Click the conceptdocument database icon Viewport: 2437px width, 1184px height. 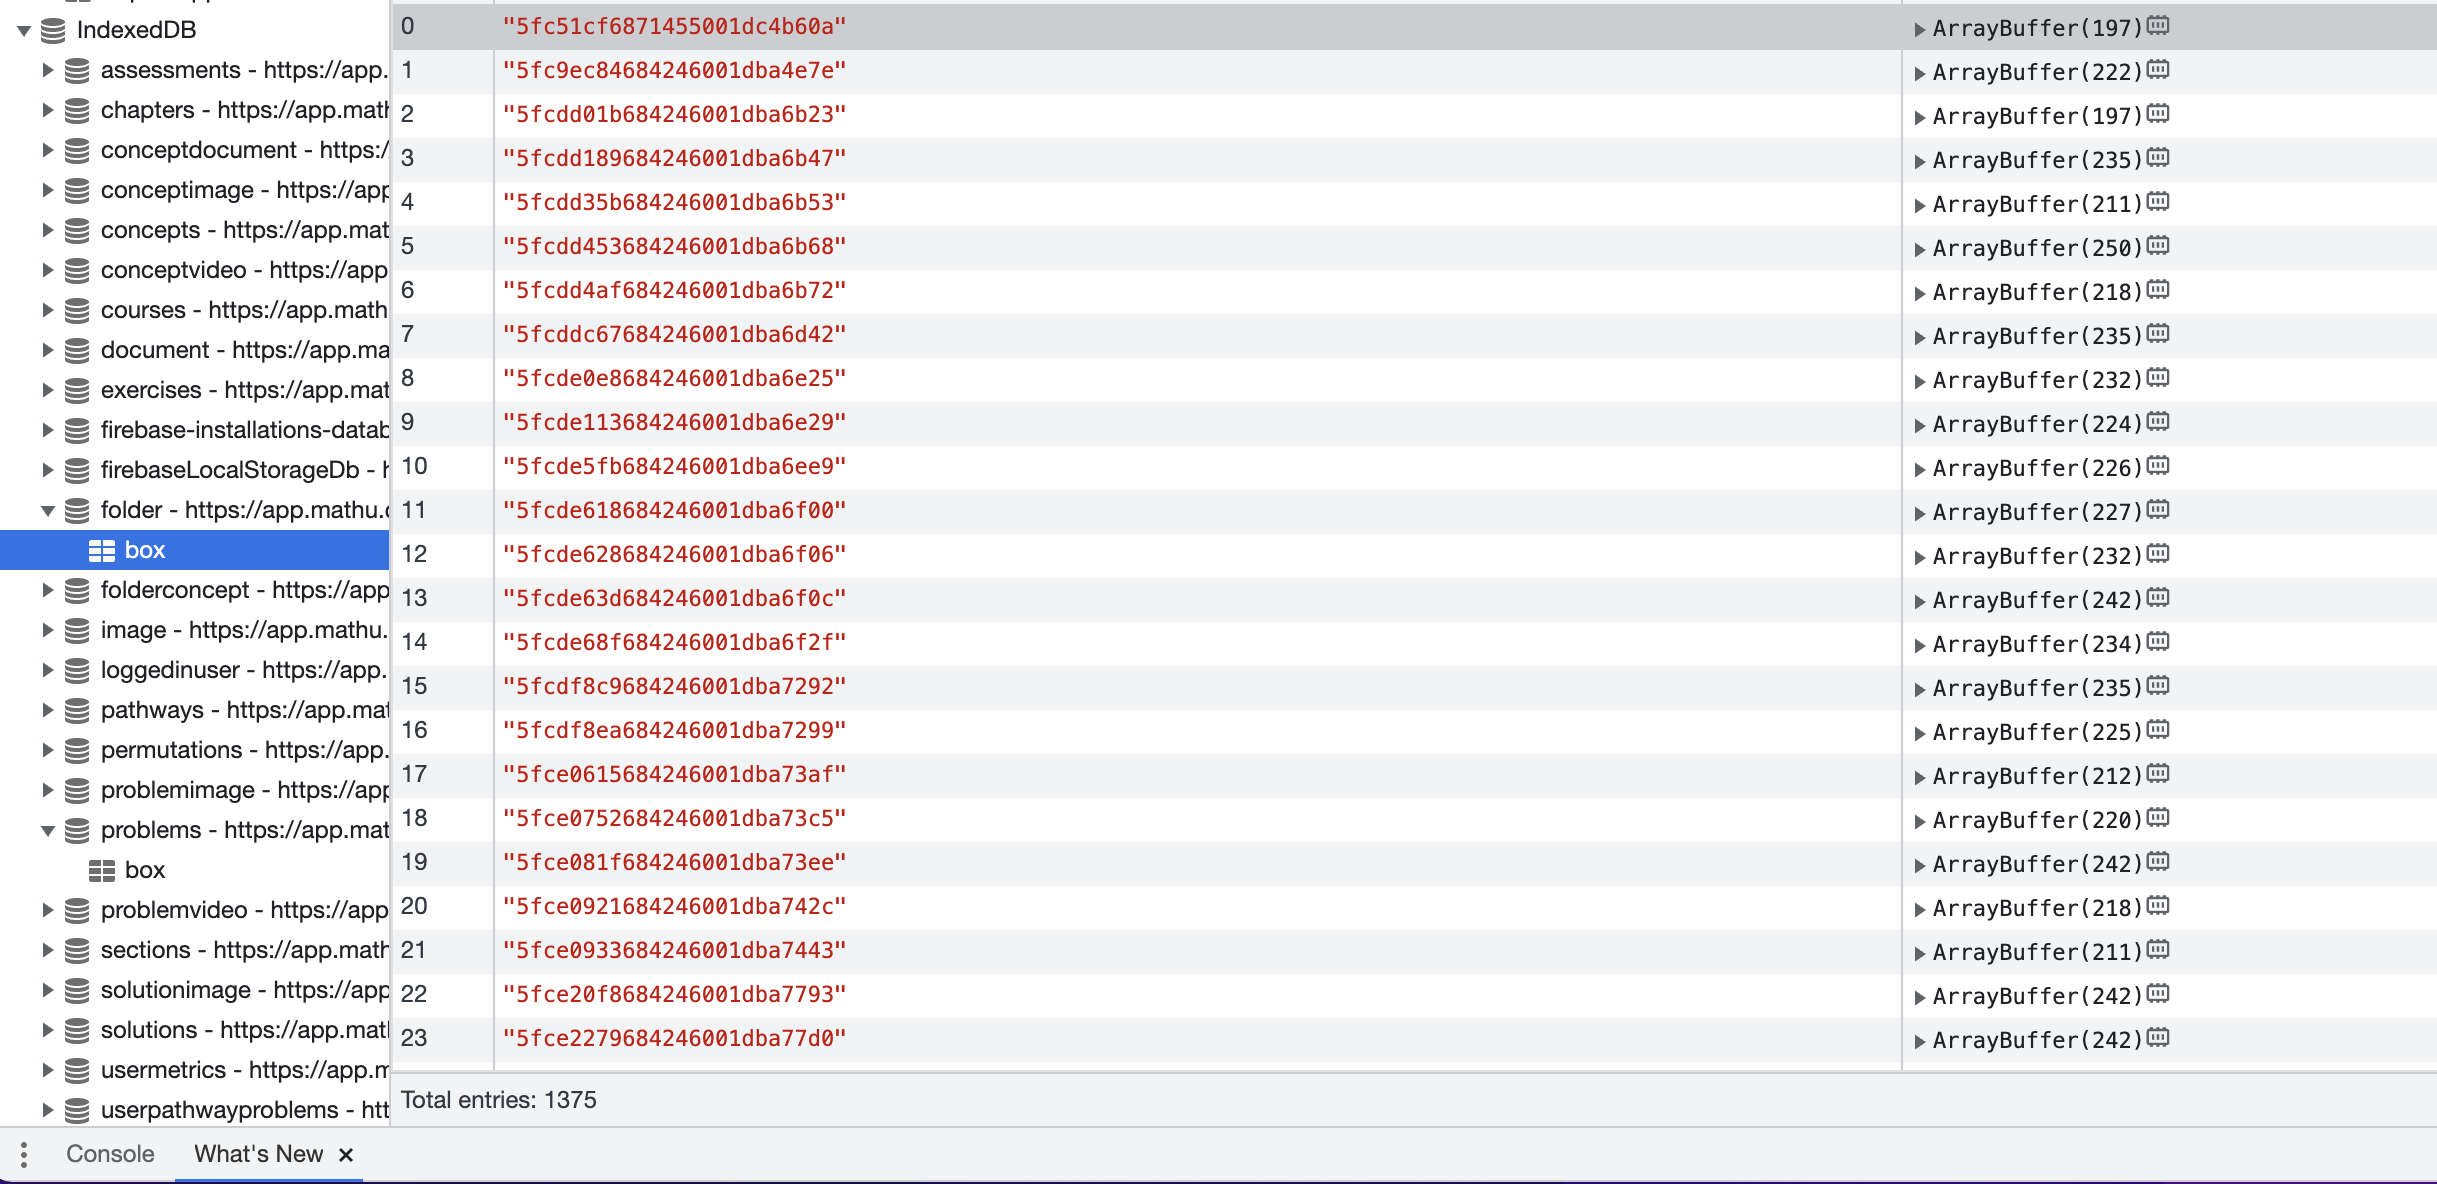pos(77,151)
